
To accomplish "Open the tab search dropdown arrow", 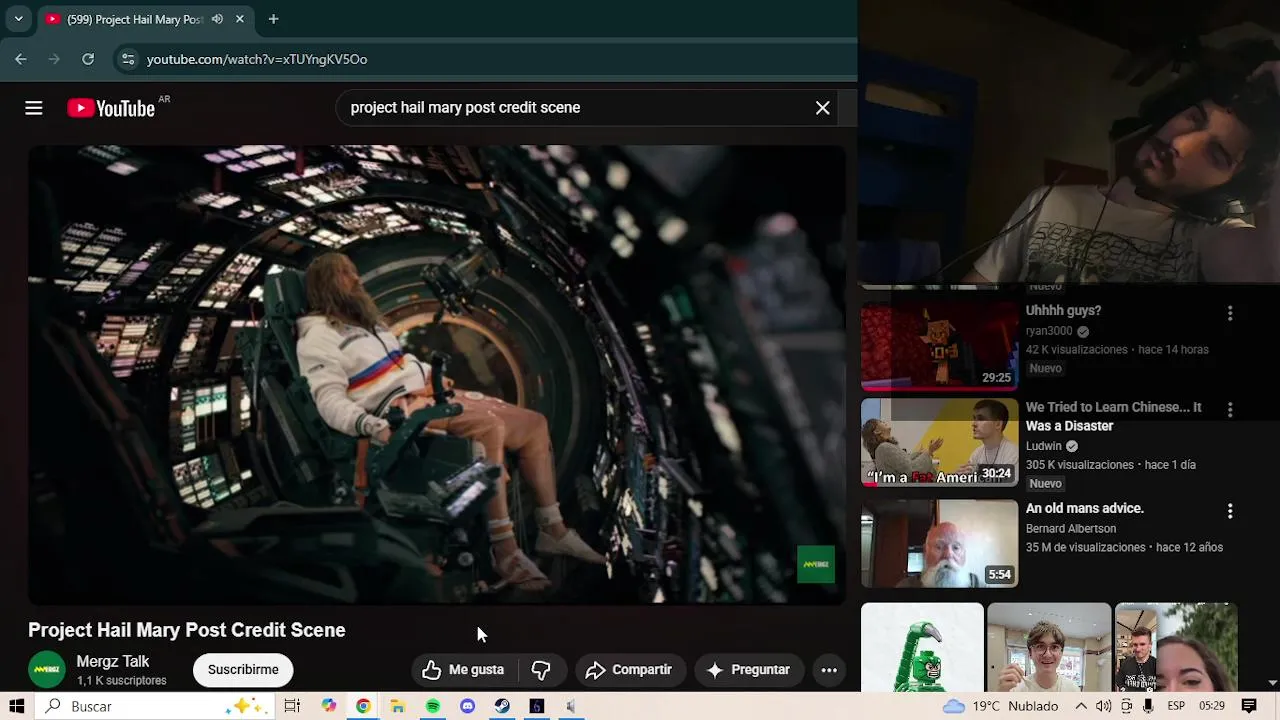I will [18, 19].
